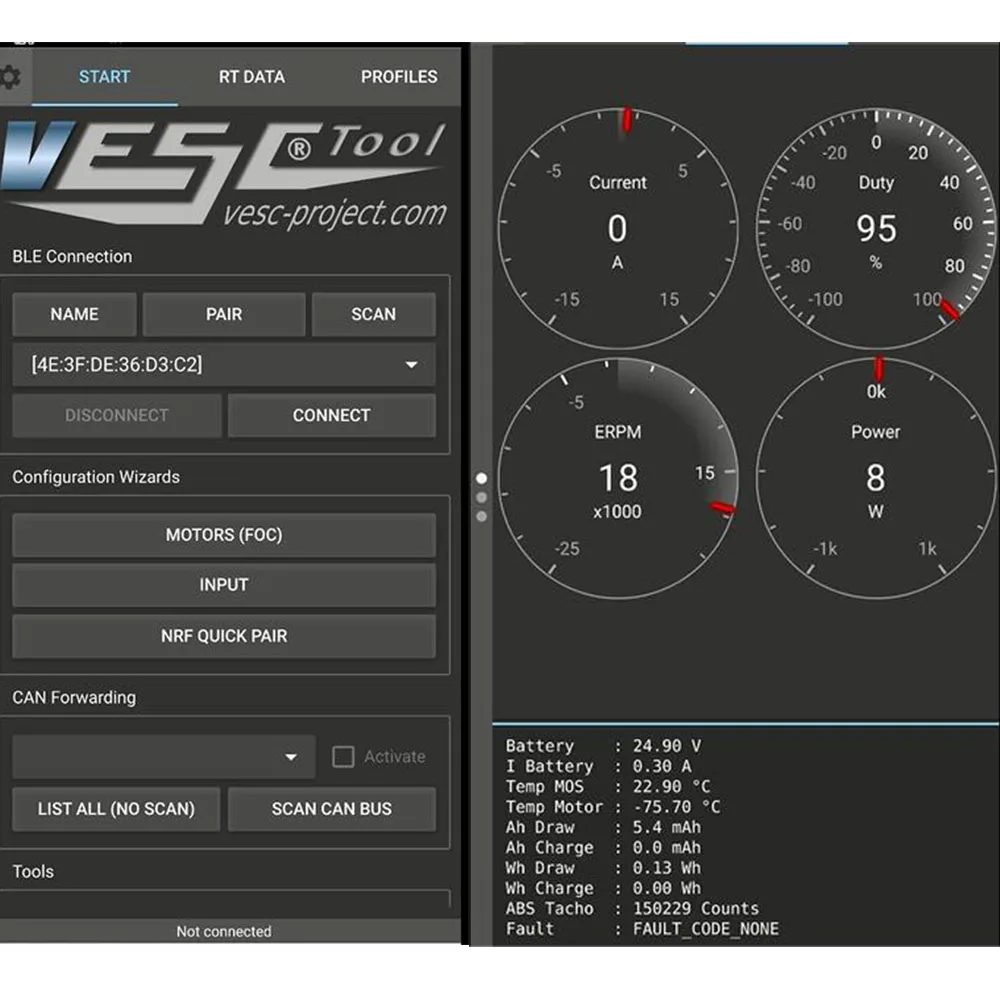
Task: Click the 'Battery : 24.90 V' line
Action: [x=603, y=746]
